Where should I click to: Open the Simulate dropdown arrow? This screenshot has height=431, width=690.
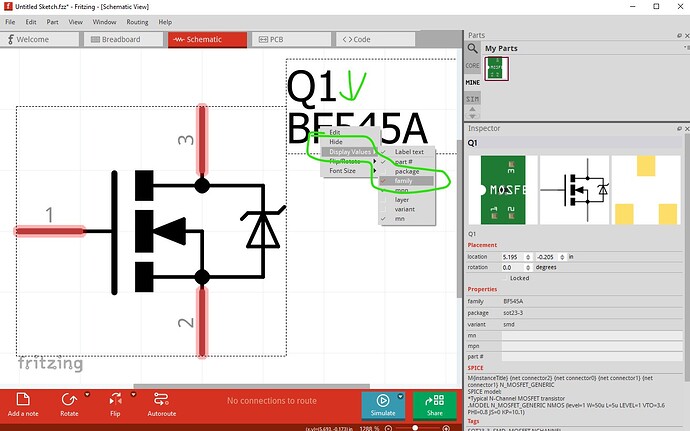pyautogui.click(x=400, y=396)
